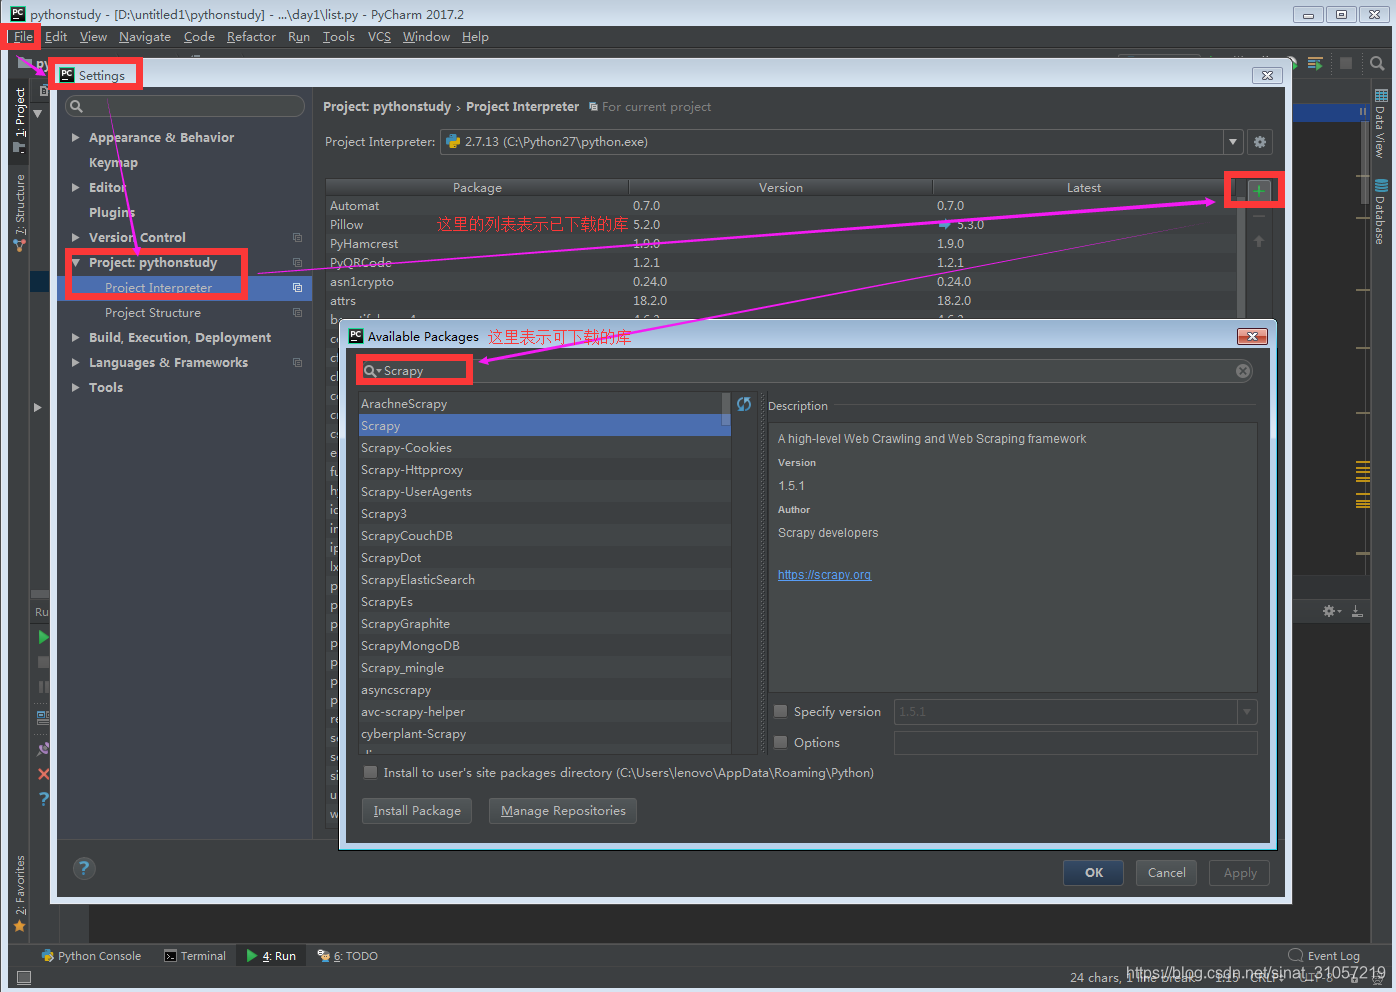Enable Options checkbox

pyautogui.click(x=781, y=742)
